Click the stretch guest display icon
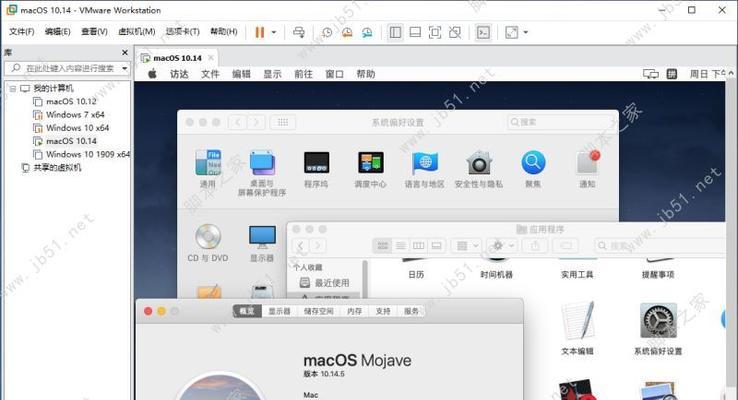The image size is (738, 400). pyautogui.click(x=512, y=32)
